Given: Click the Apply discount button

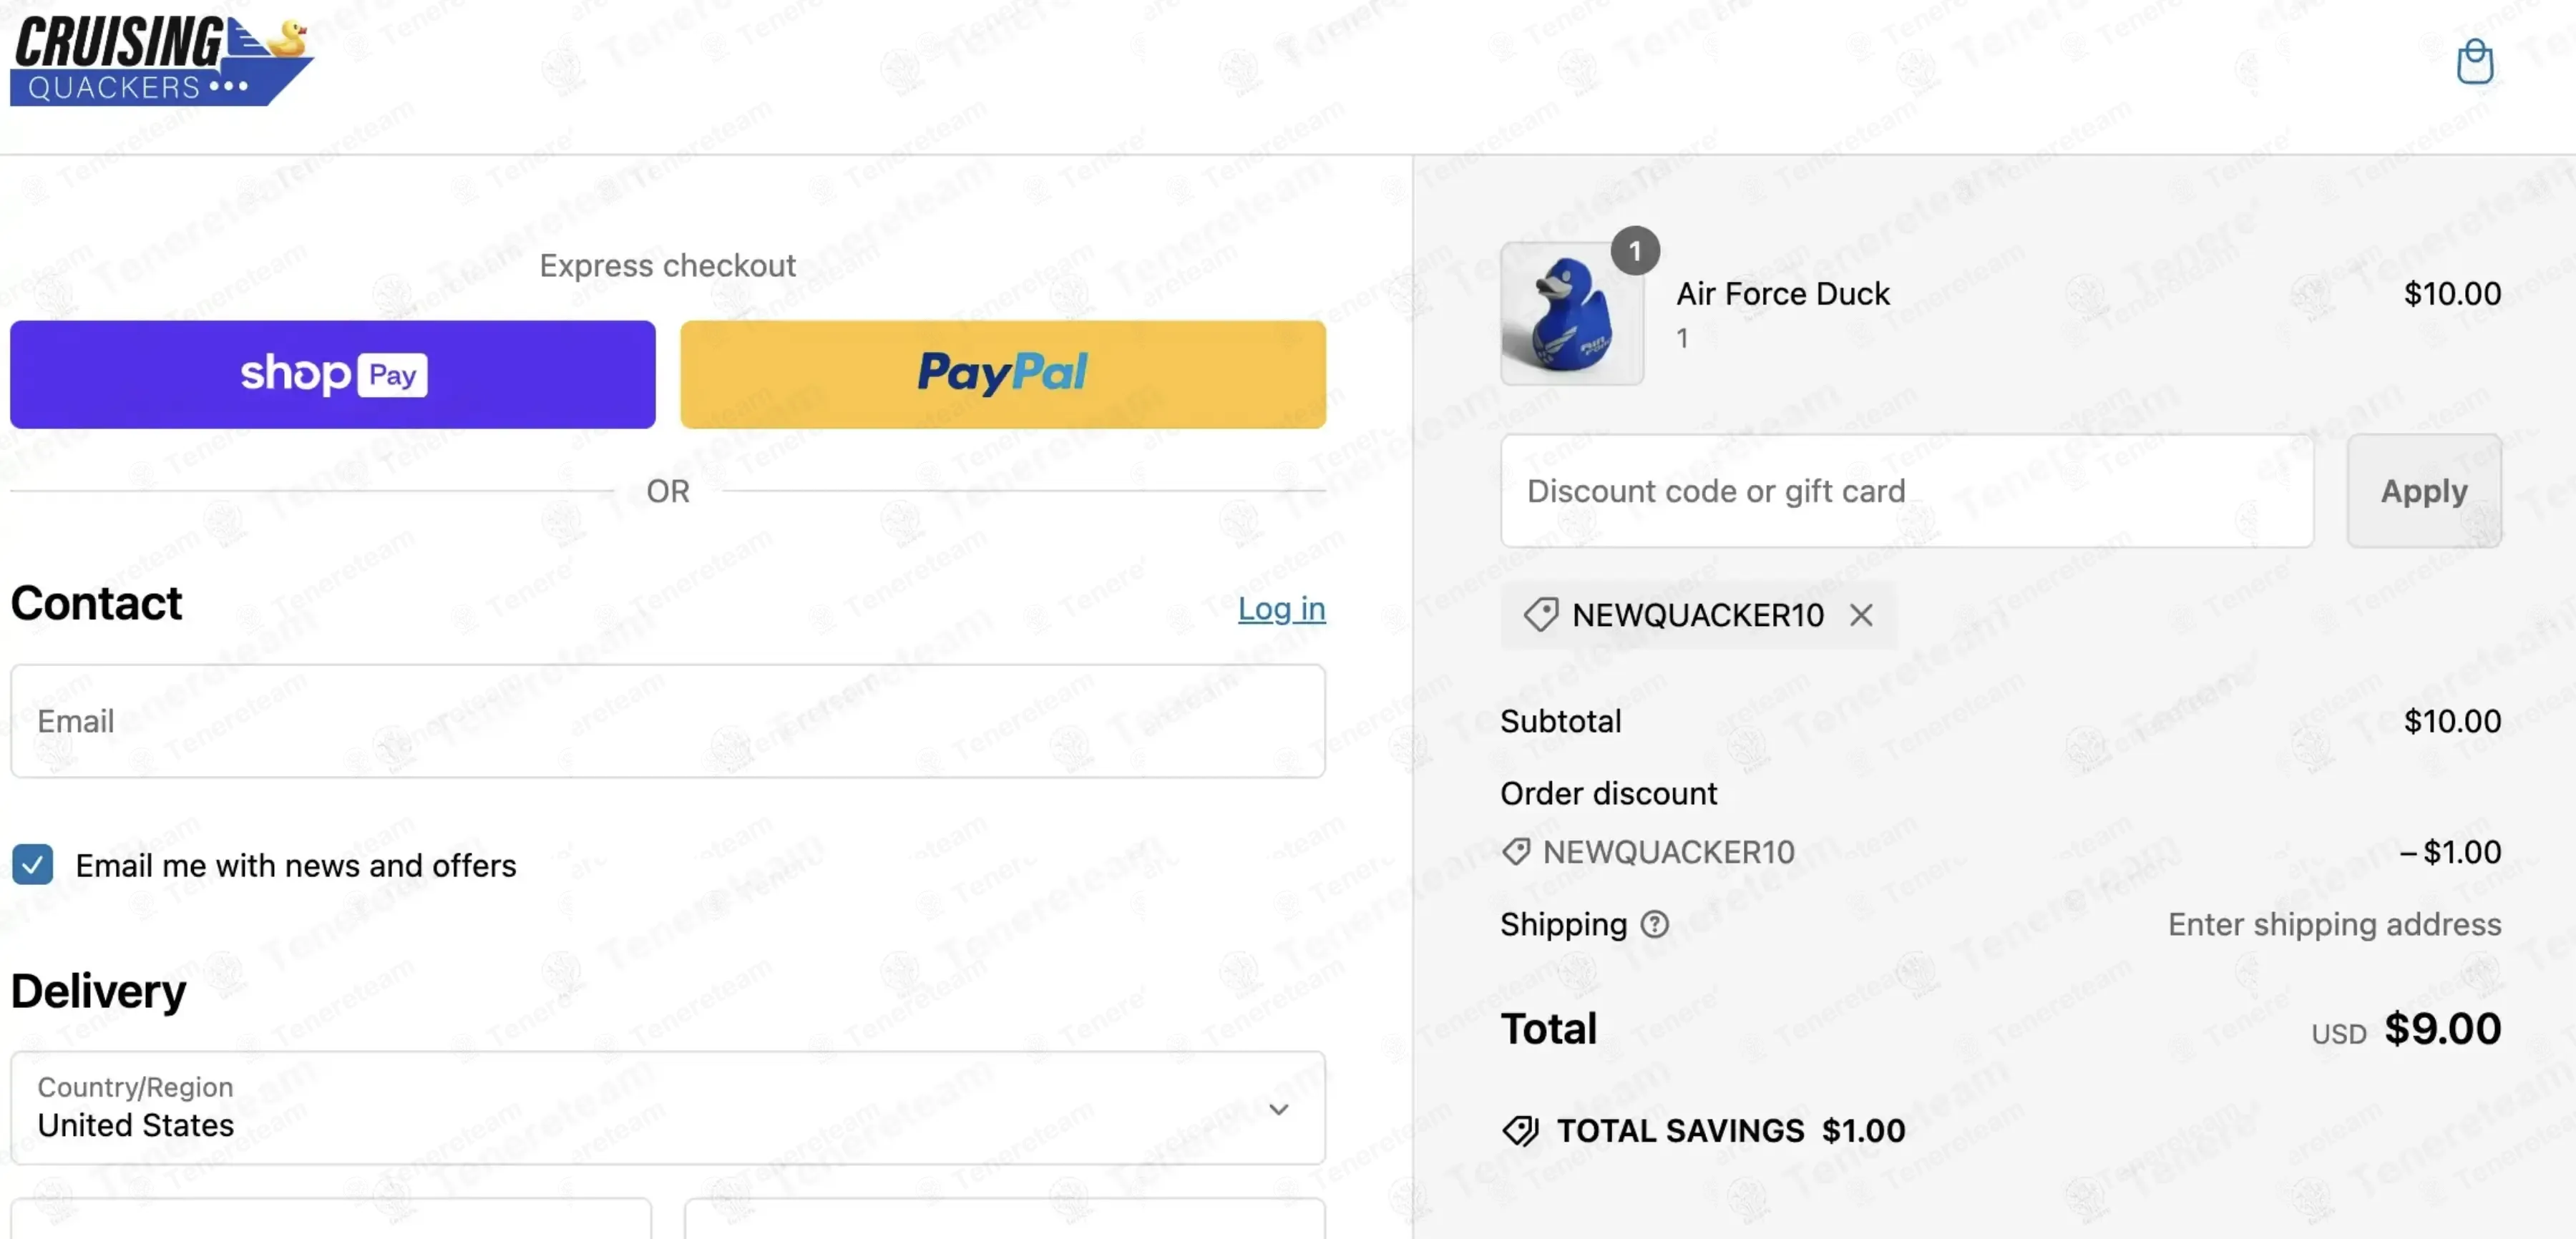Looking at the screenshot, I should tap(2424, 491).
